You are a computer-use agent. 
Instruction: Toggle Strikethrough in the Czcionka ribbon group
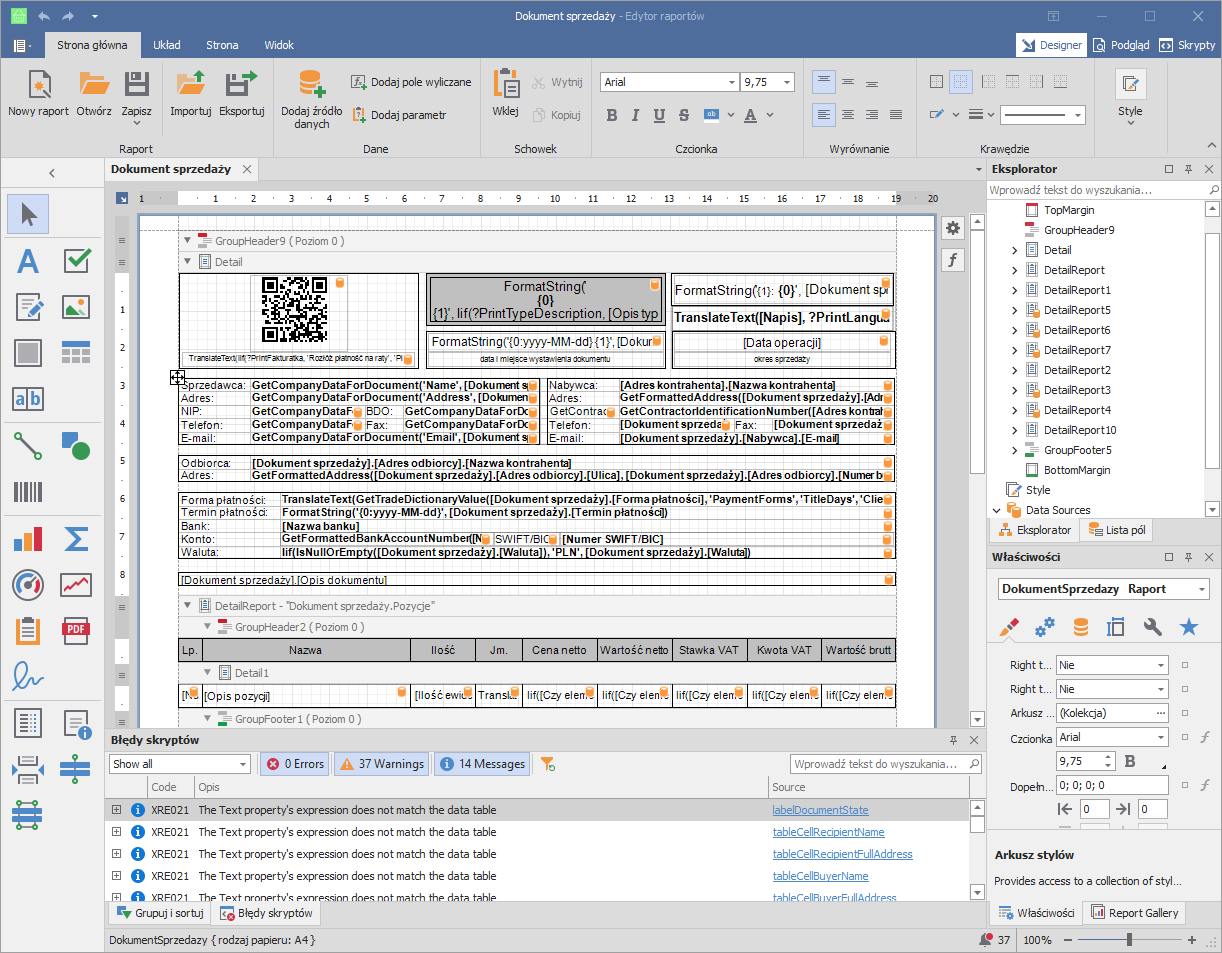pos(684,115)
